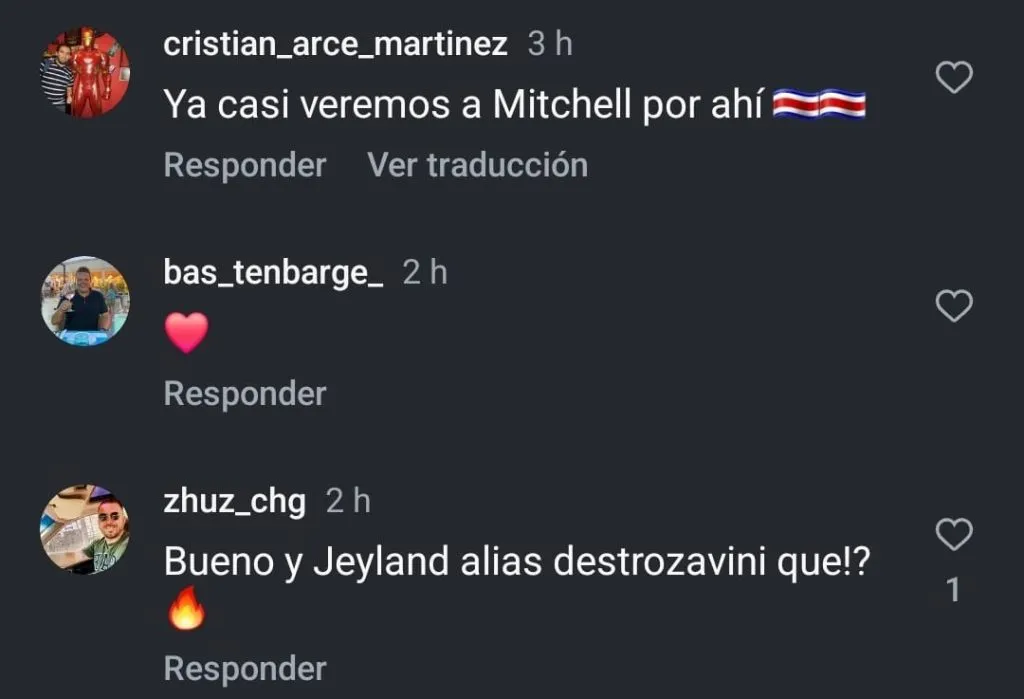Viewport: 1024px width, 699px height.
Task: View zhuz_chg profile photo
Action: [x=85, y=529]
